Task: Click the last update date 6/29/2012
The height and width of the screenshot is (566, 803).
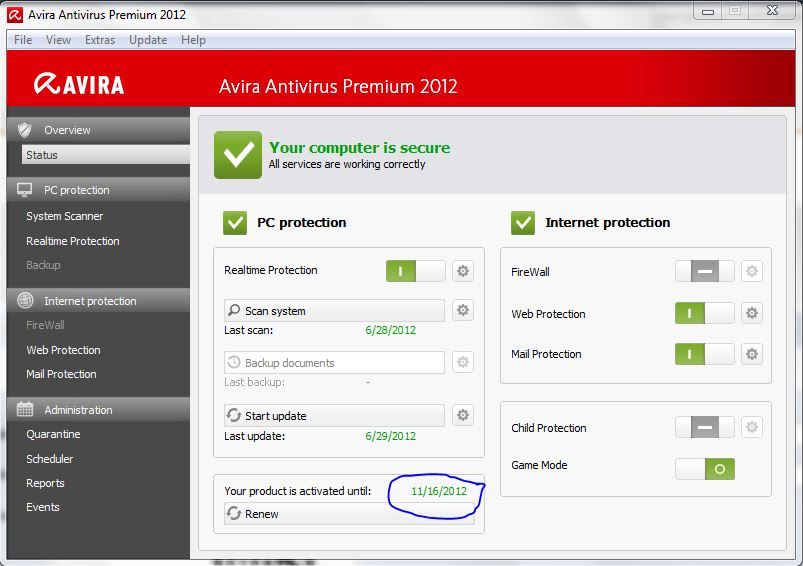Action: pyautogui.click(x=391, y=436)
